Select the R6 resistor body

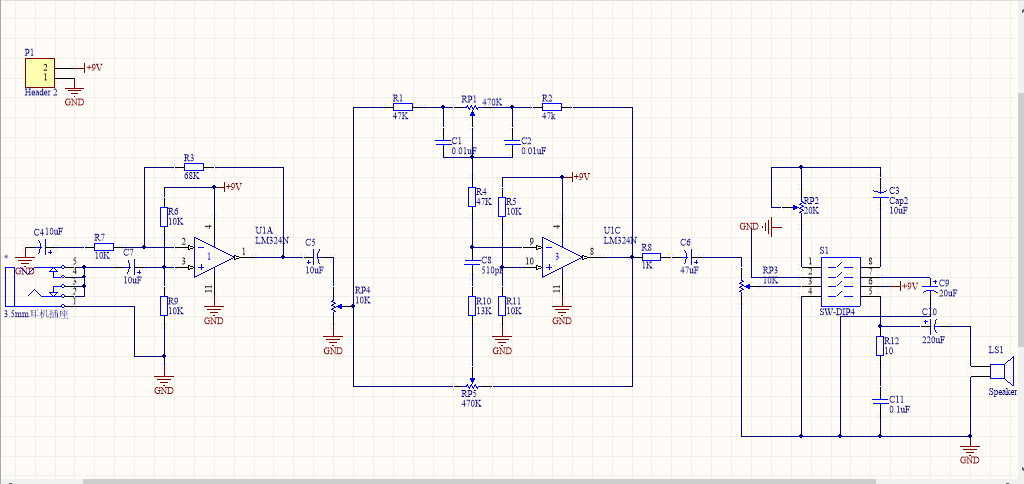point(164,217)
